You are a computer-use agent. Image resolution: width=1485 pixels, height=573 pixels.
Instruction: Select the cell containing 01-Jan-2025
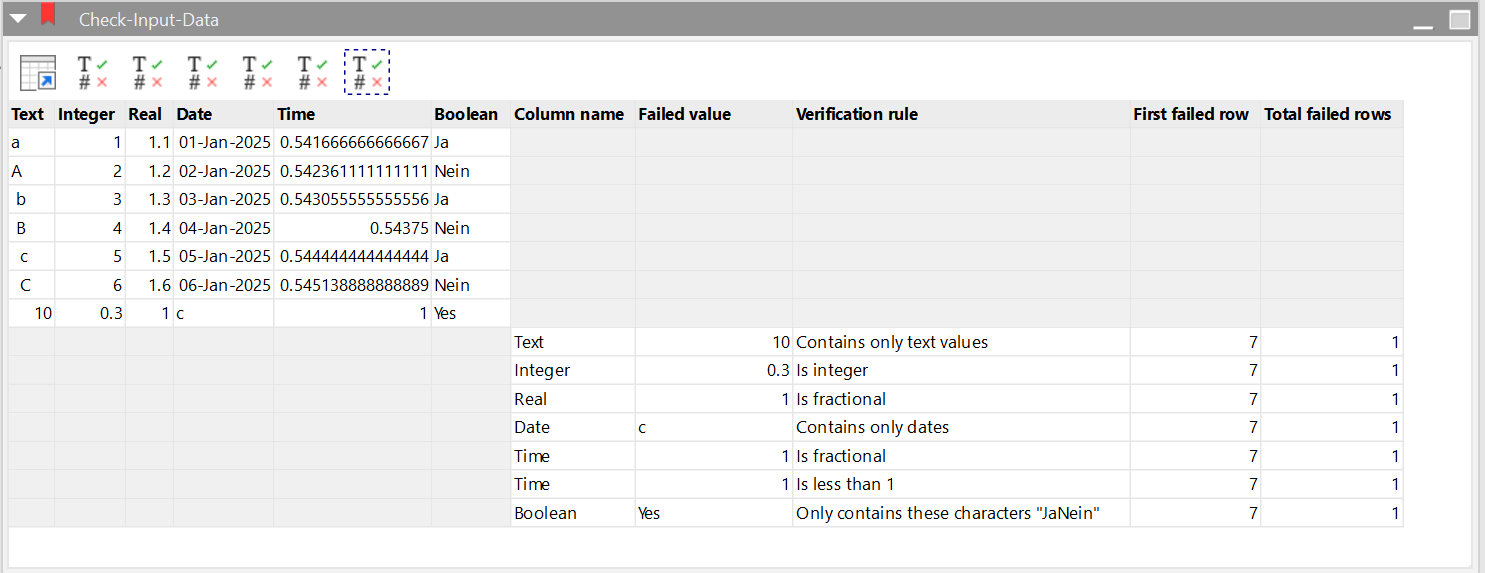click(x=224, y=143)
